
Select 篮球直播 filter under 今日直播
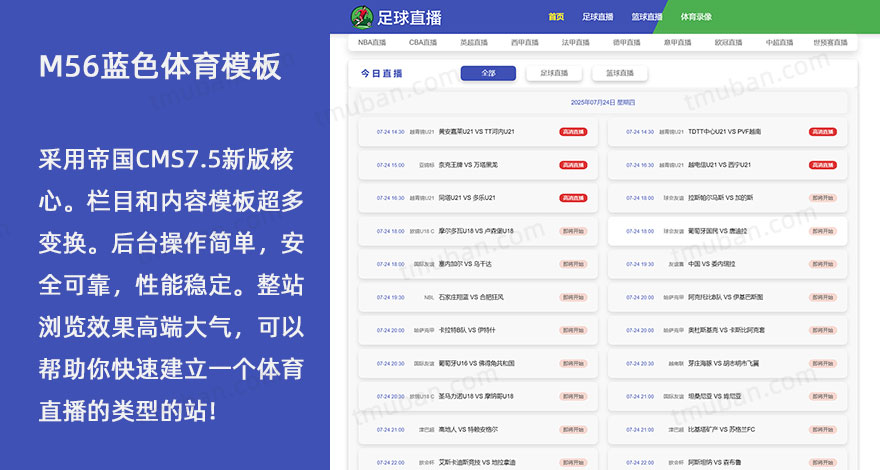click(620, 73)
